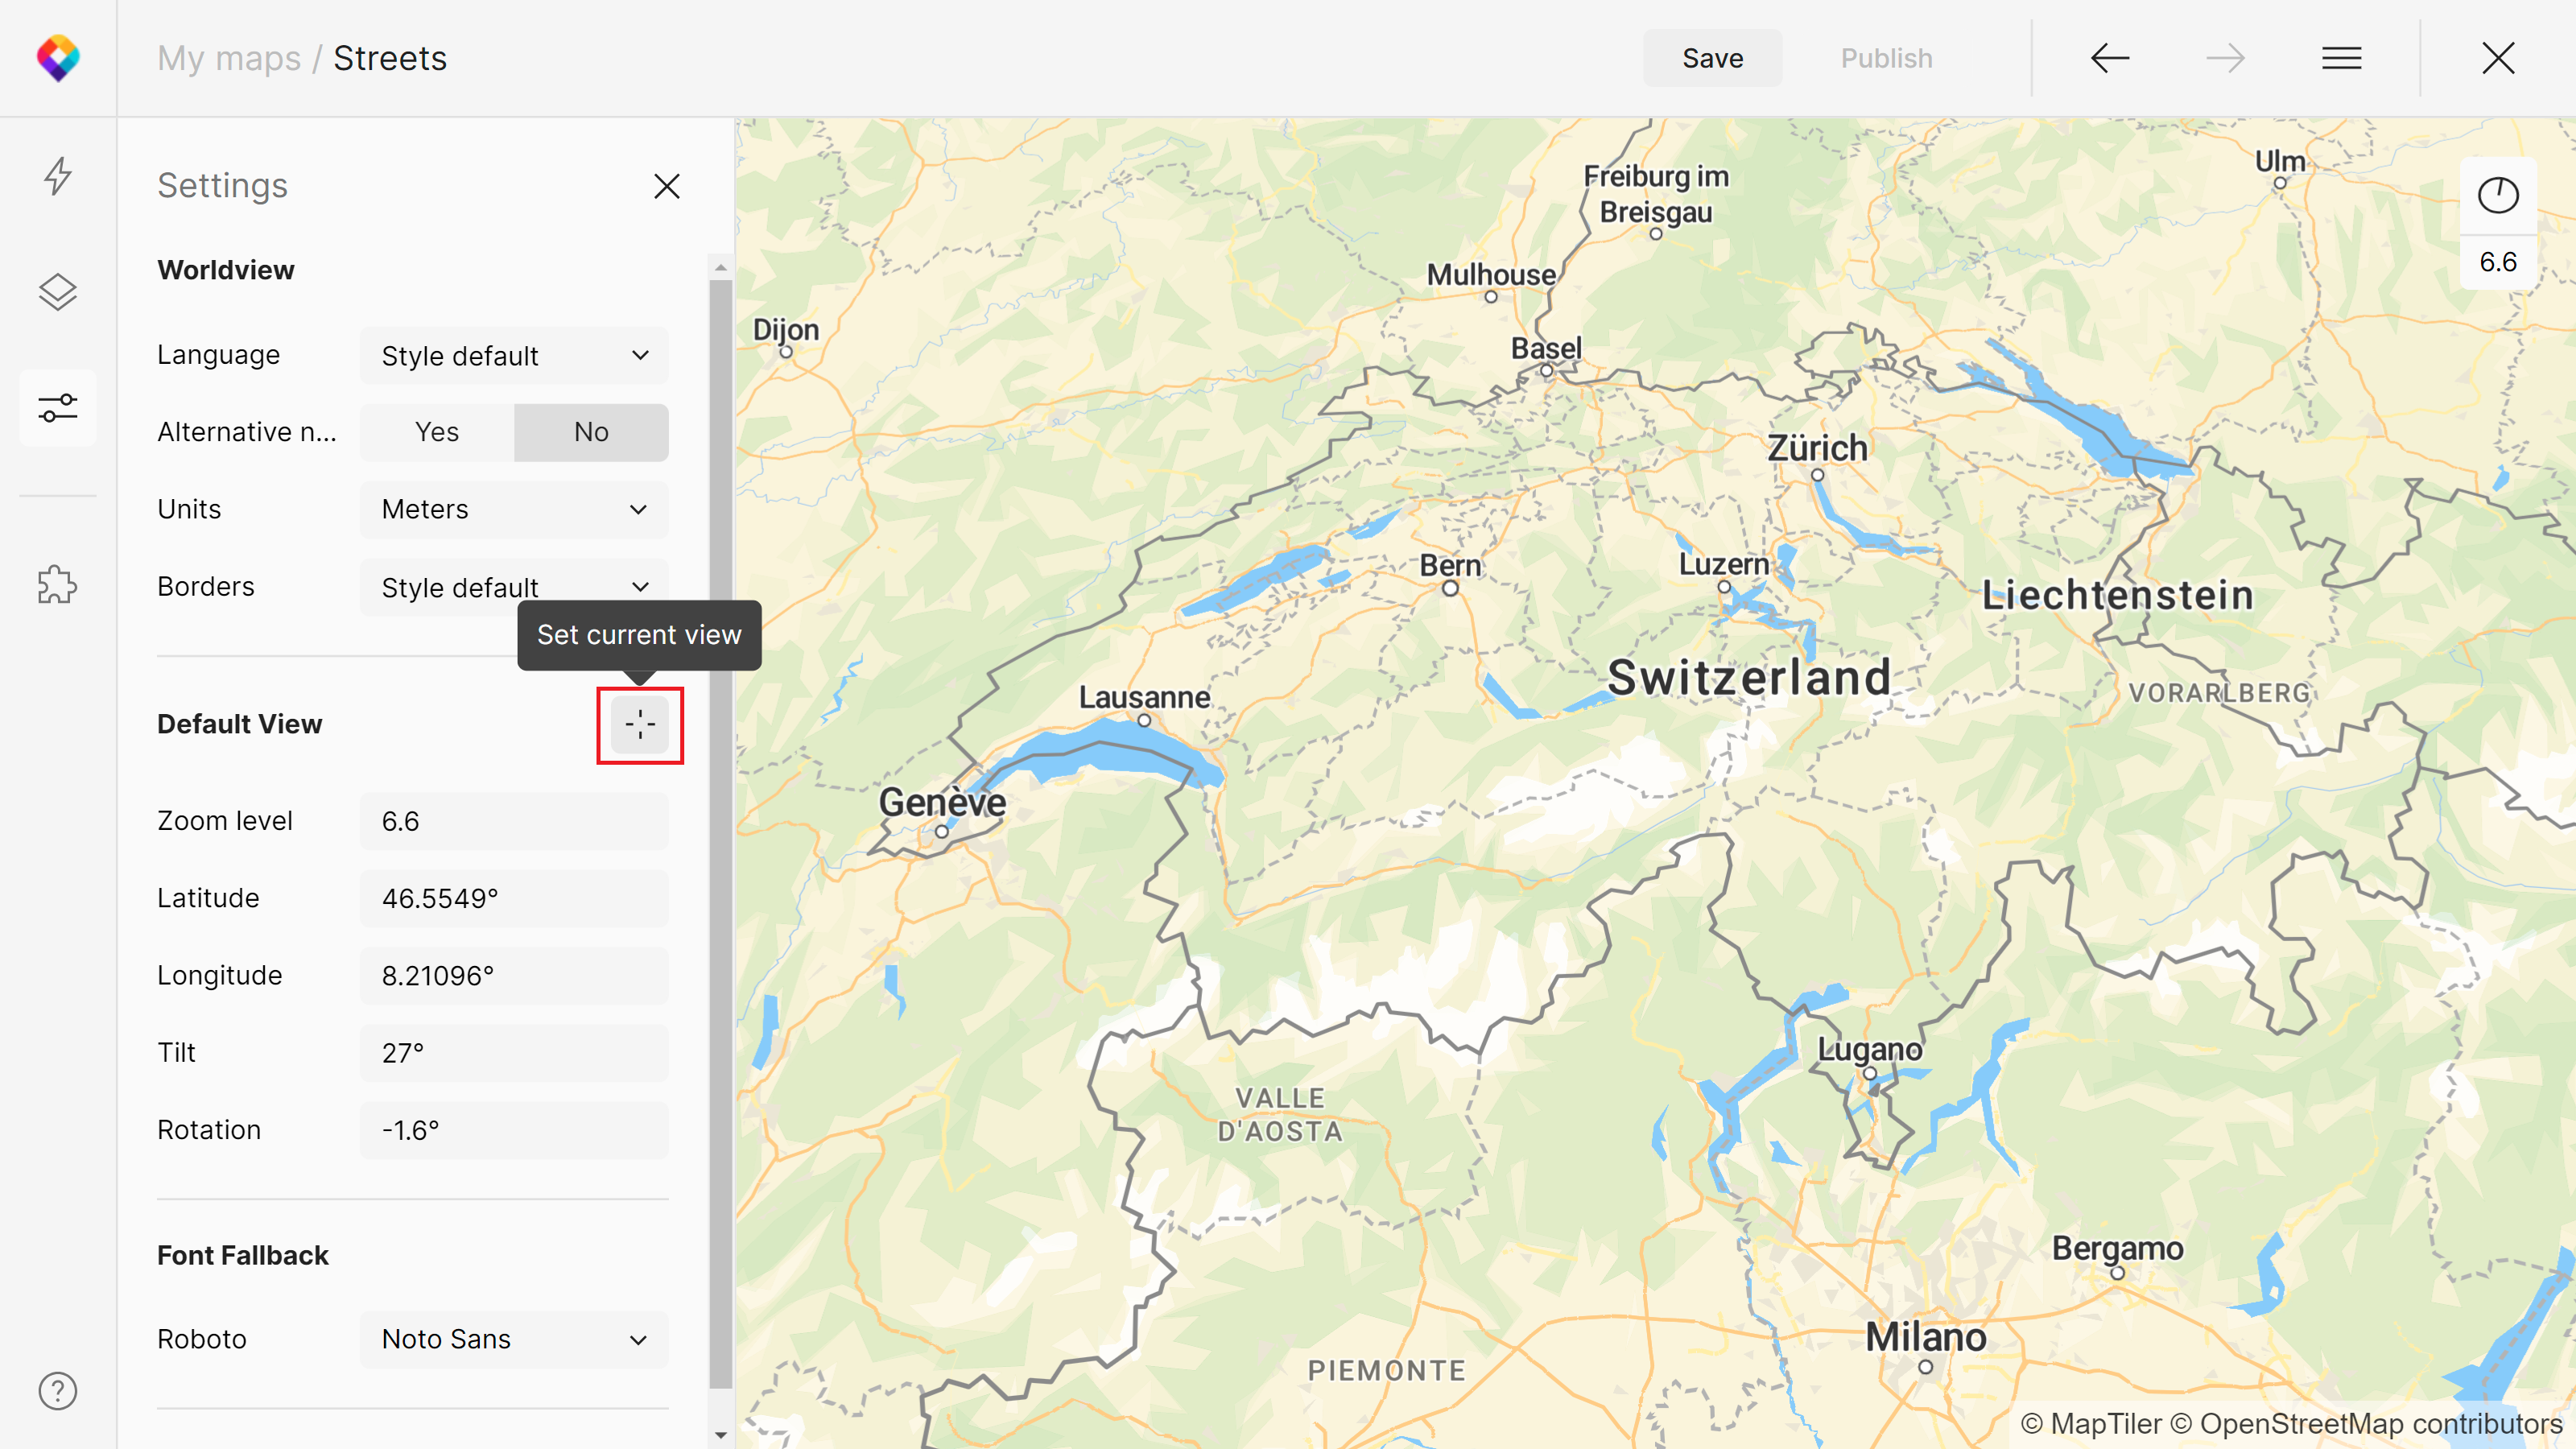The height and width of the screenshot is (1449, 2576).
Task: Expand the Language dropdown
Action: pyautogui.click(x=514, y=356)
